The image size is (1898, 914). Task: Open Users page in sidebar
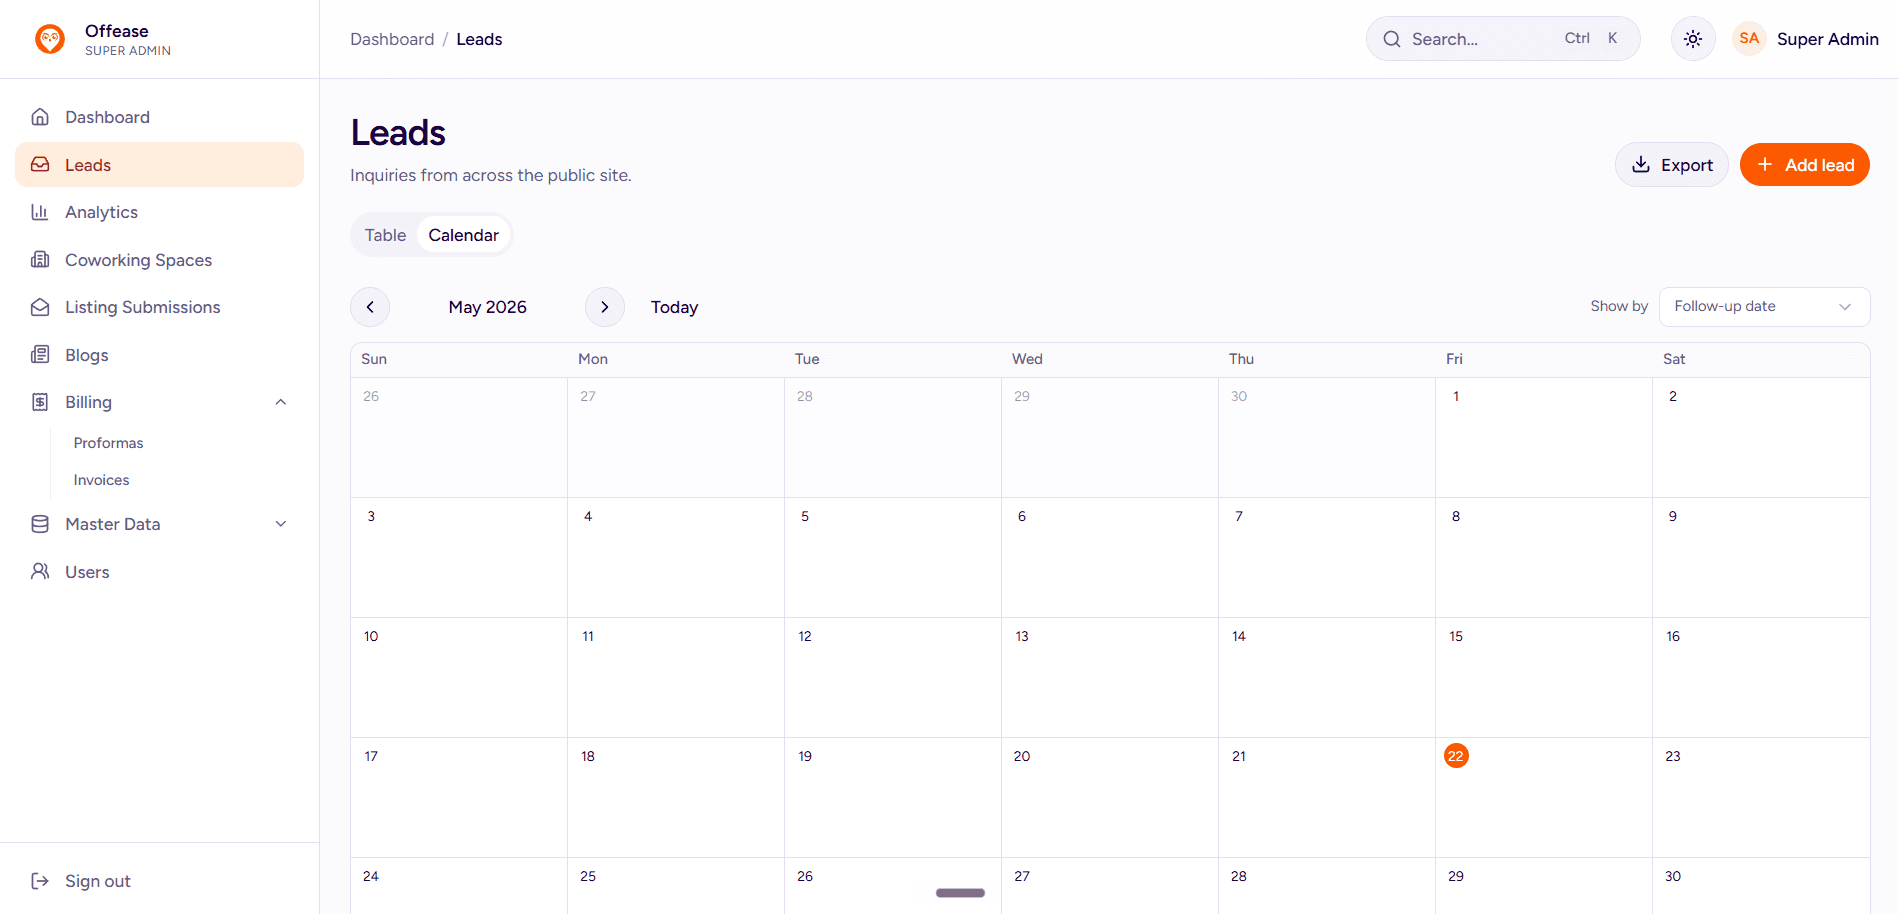160,572
